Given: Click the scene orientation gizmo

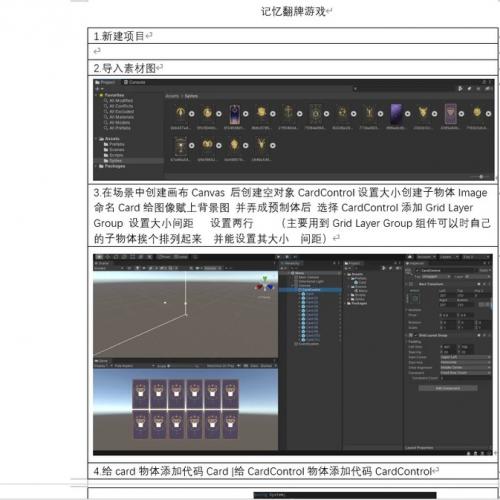Looking at the screenshot, I should tap(265, 284).
